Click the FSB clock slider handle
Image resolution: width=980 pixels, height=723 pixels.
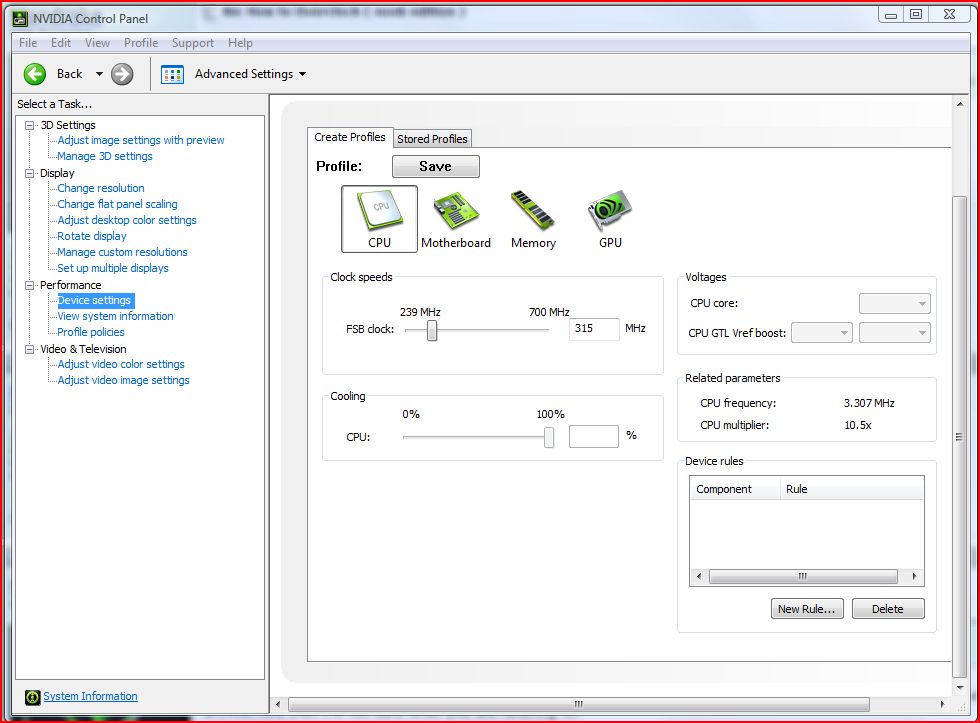point(432,330)
